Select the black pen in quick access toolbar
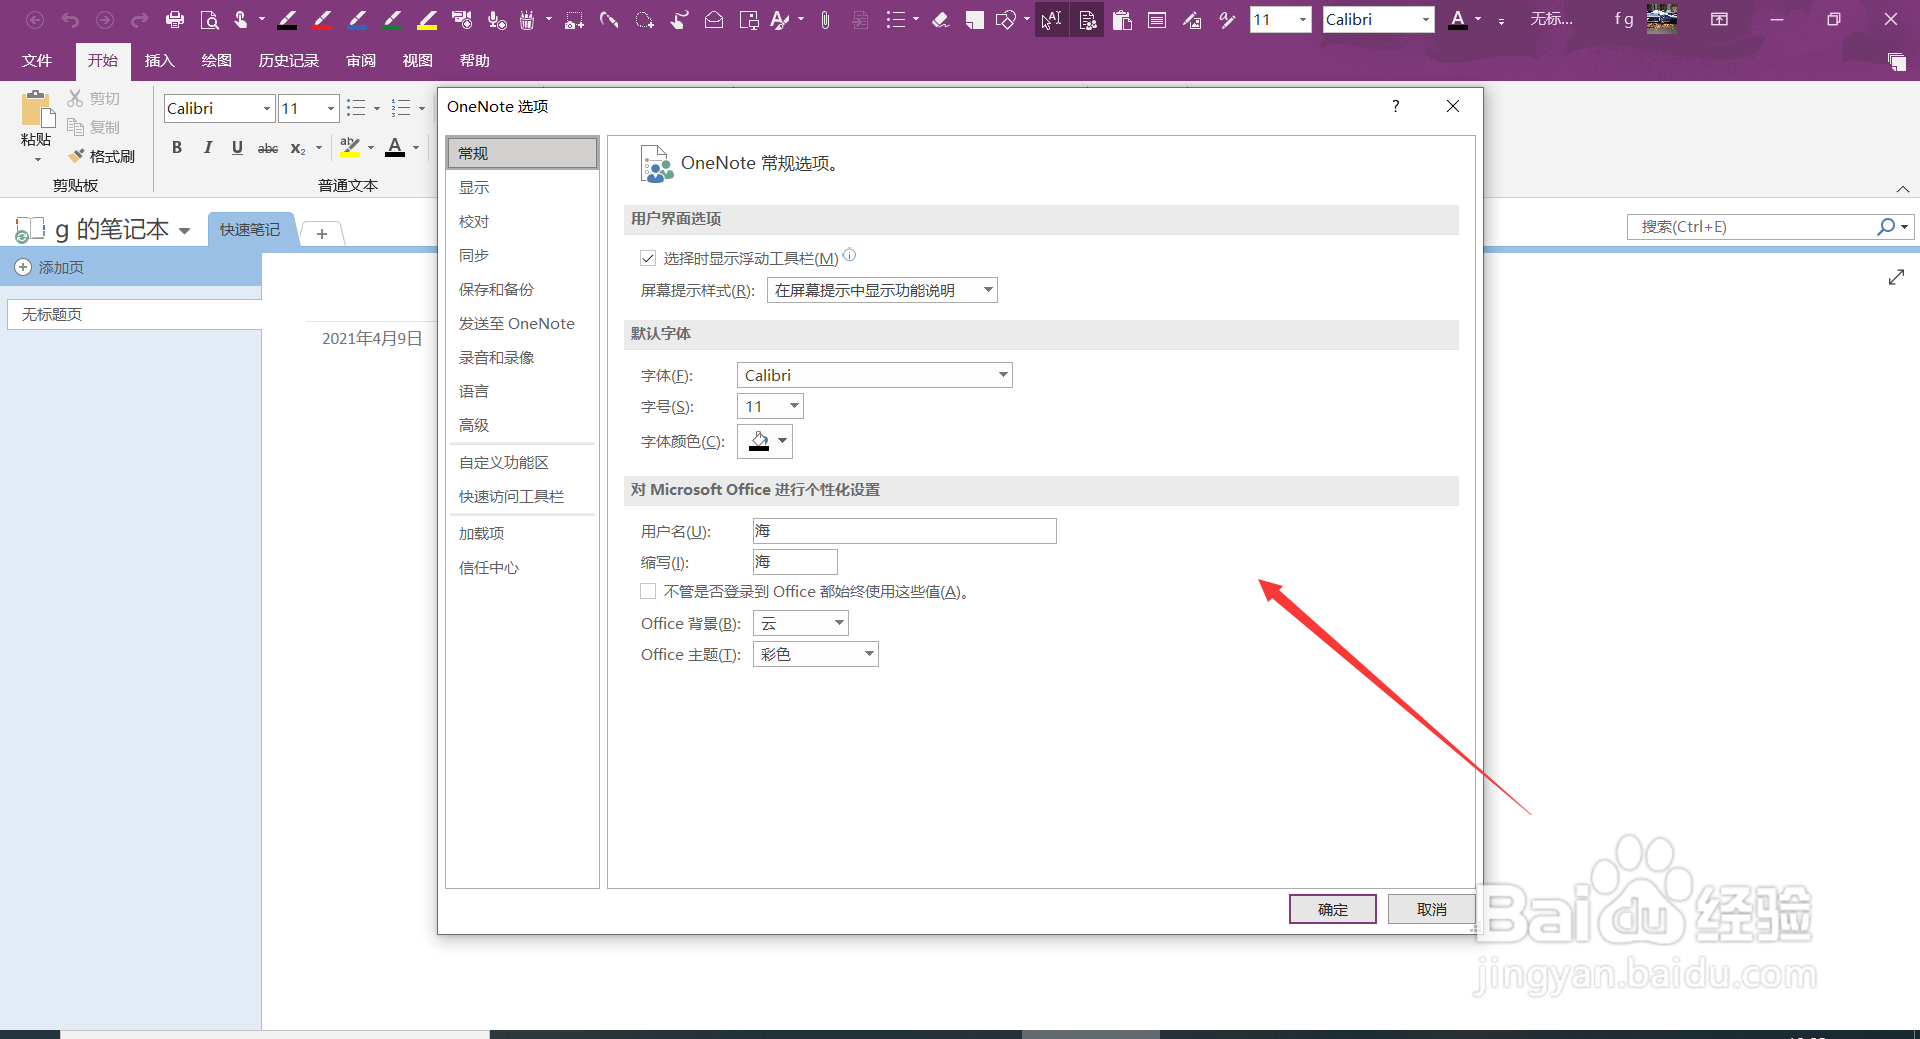Screen dimensions: 1920x1039 coord(287,19)
